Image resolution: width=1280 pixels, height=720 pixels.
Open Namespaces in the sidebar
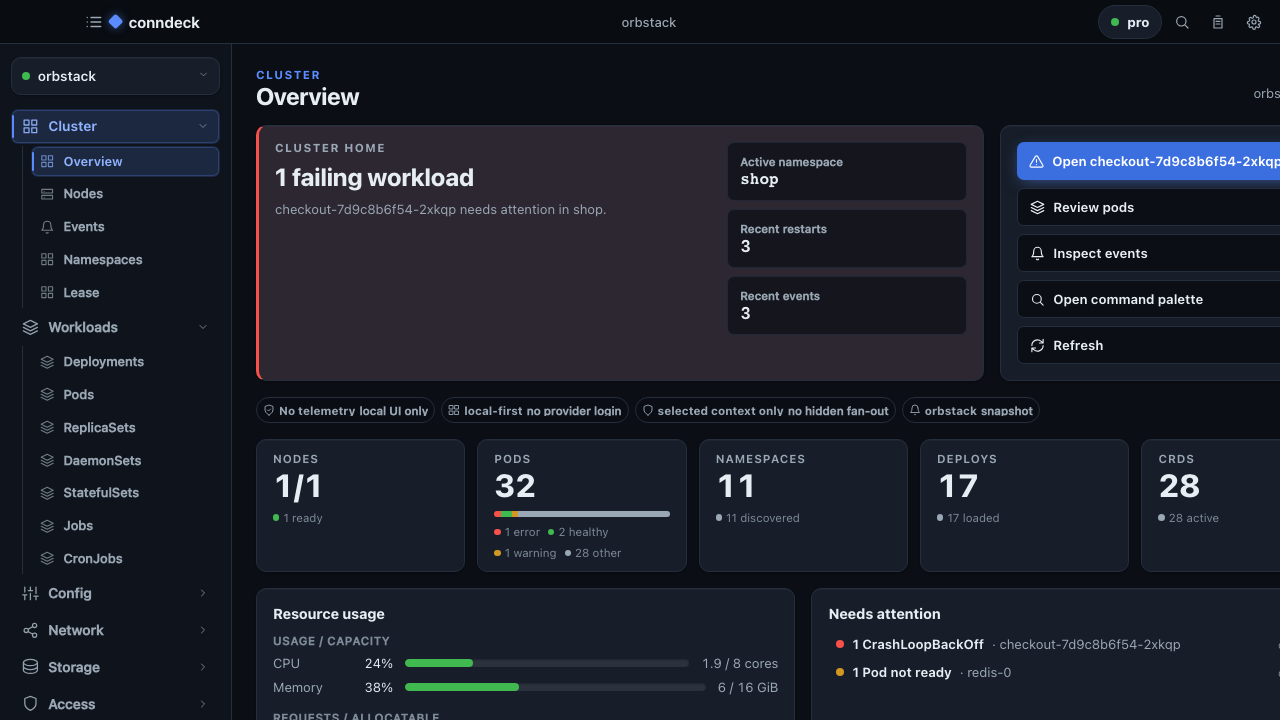click(x=126, y=260)
